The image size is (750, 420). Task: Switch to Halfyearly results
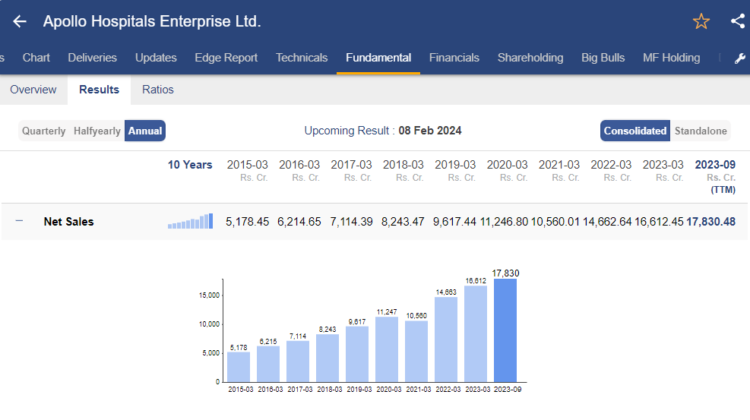(x=97, y=131)
